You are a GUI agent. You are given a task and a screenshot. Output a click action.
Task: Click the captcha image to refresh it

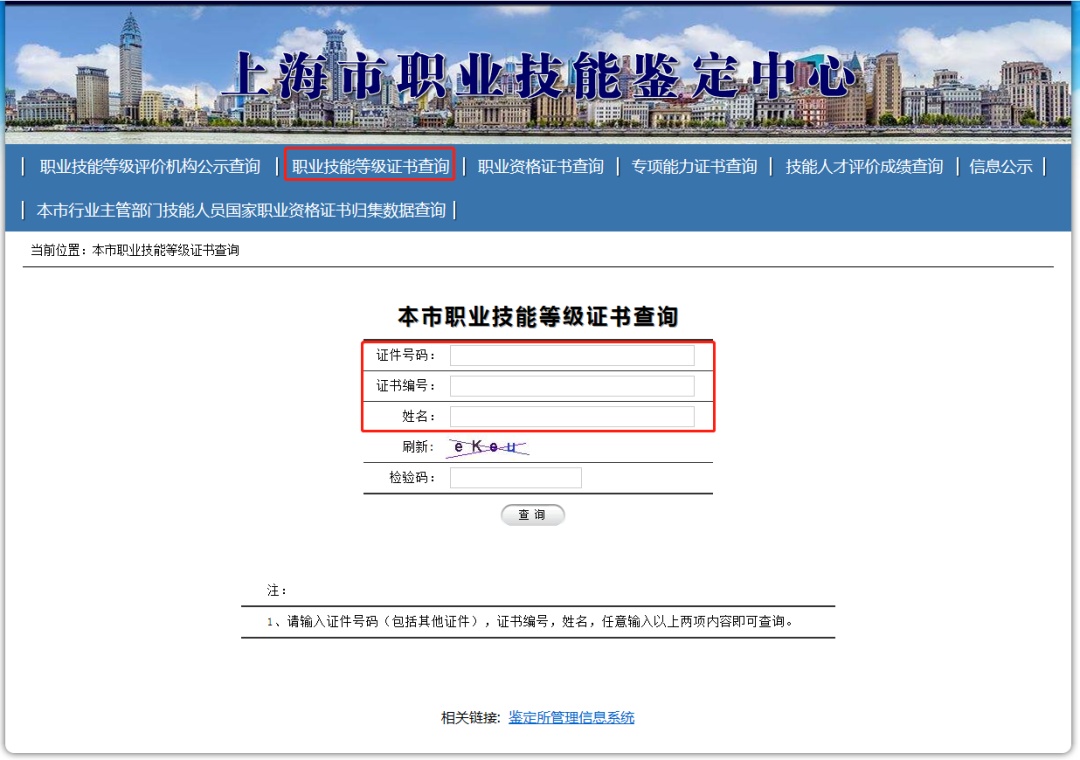pos(487,448)
